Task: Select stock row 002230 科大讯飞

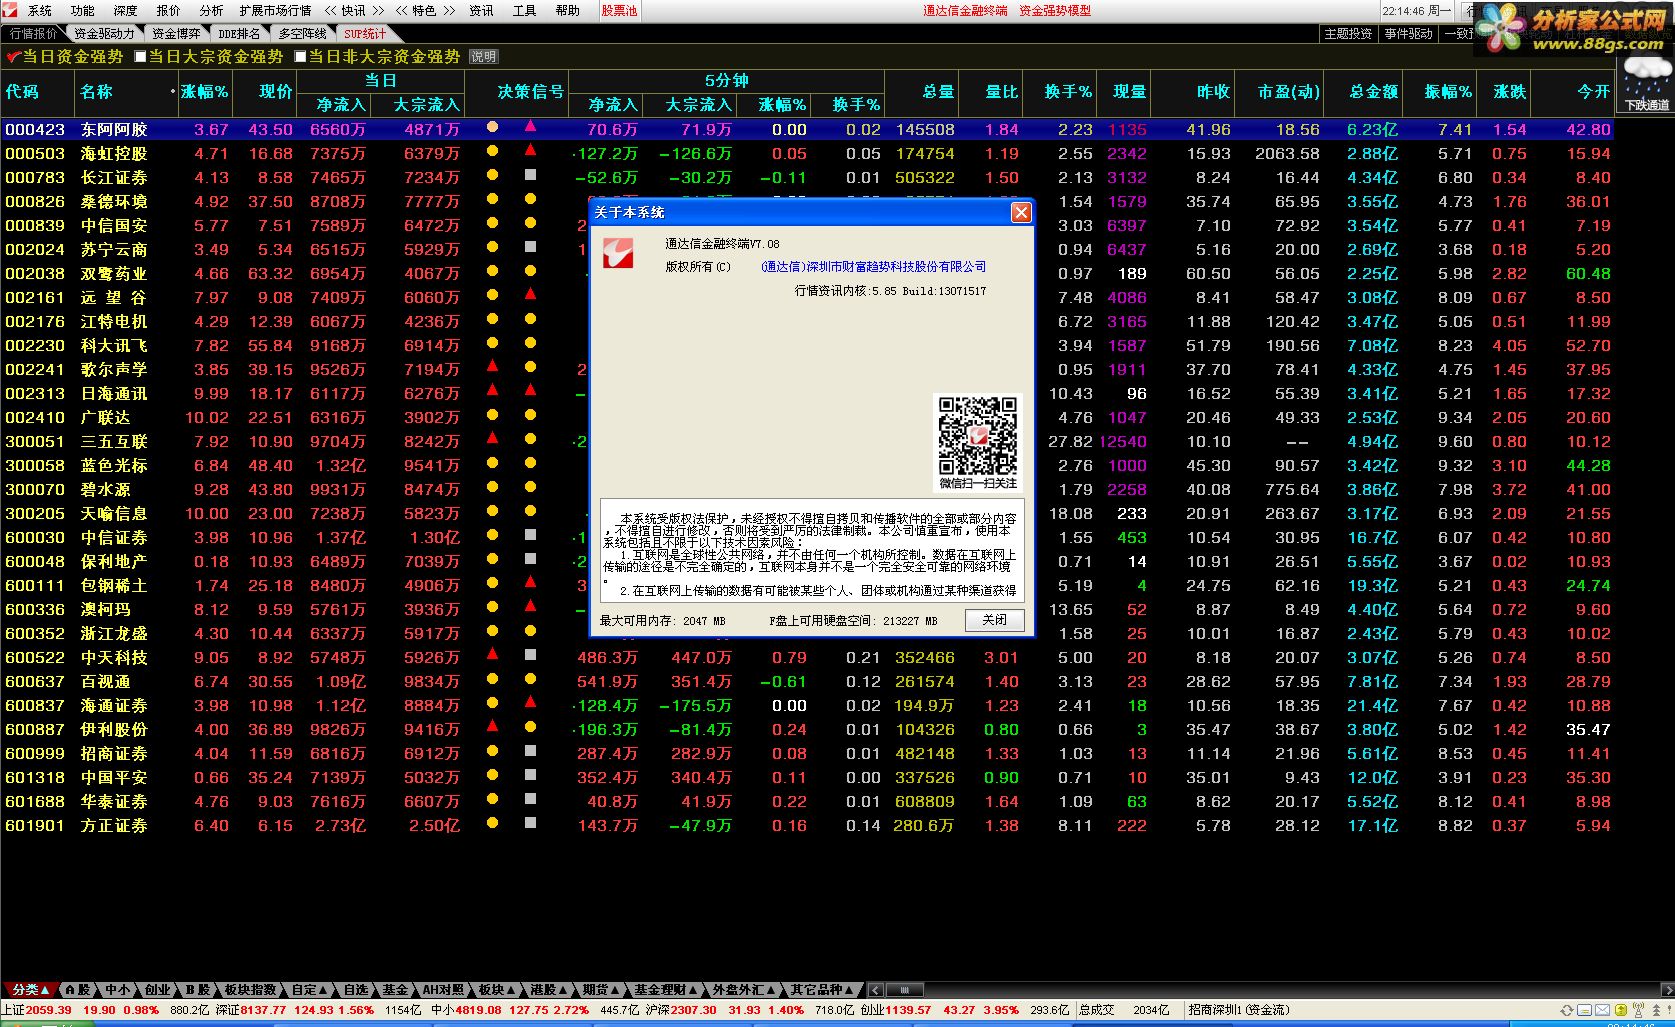Action: tap(806, 345)
